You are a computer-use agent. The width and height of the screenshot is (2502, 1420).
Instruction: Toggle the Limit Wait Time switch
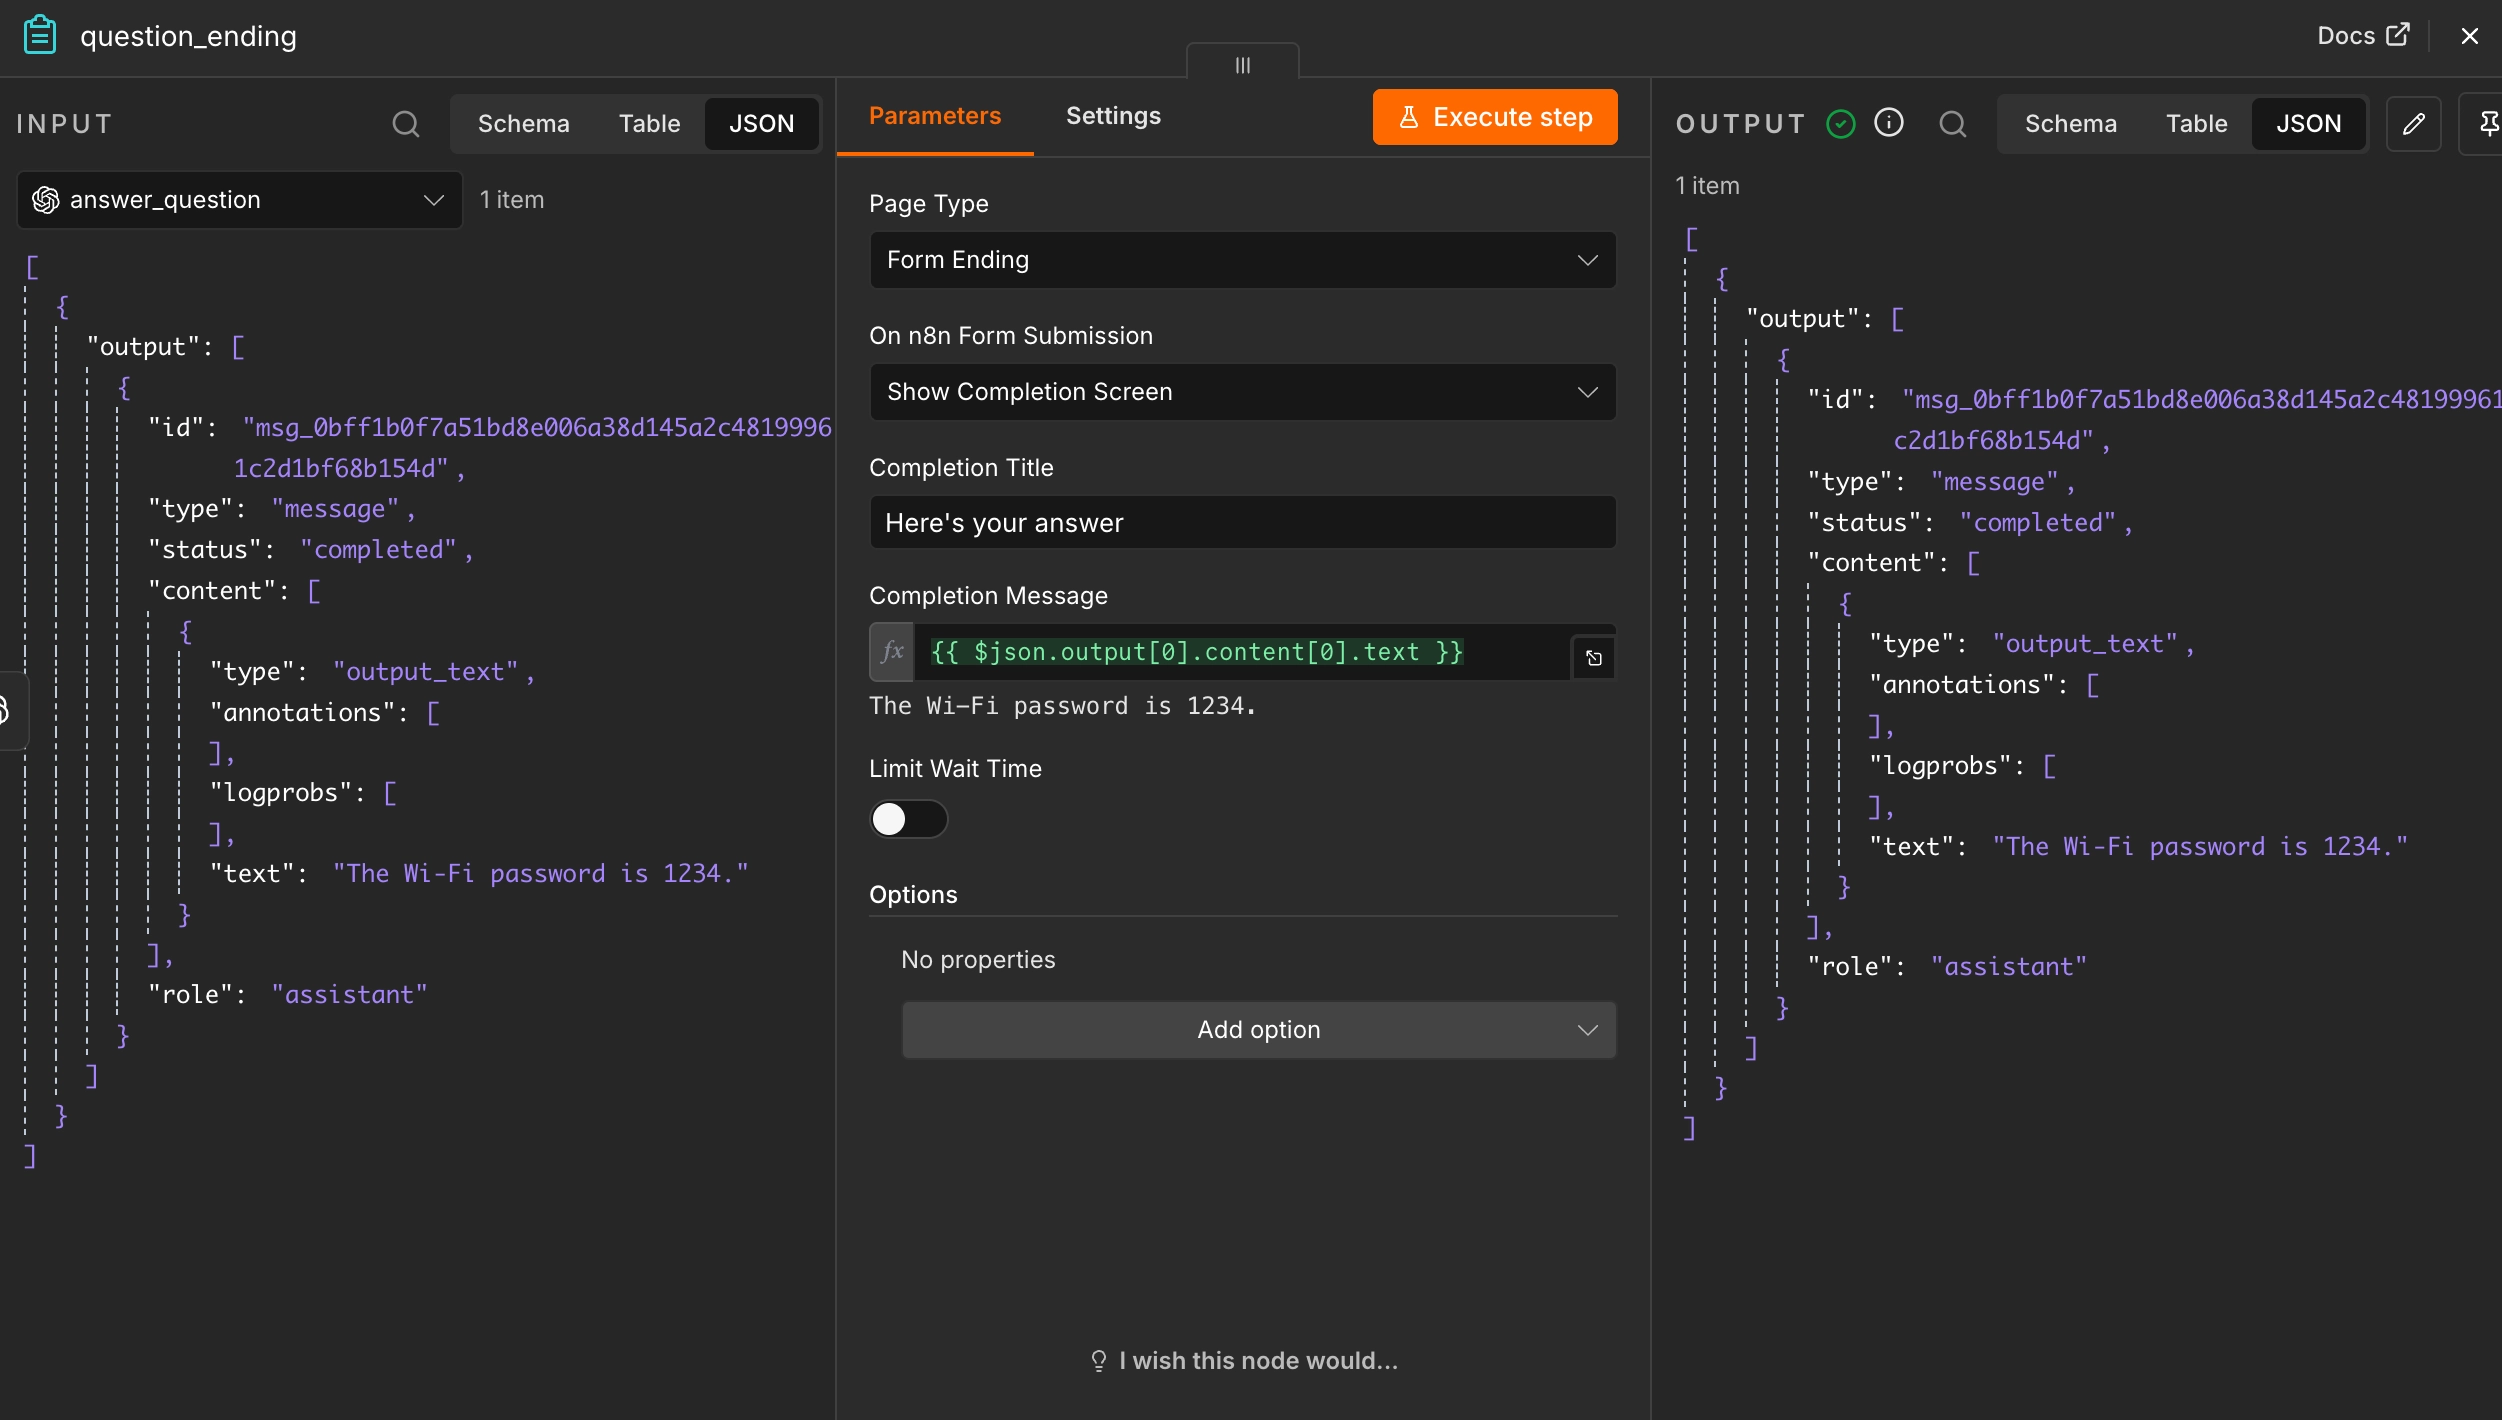(x=907, y=819)
